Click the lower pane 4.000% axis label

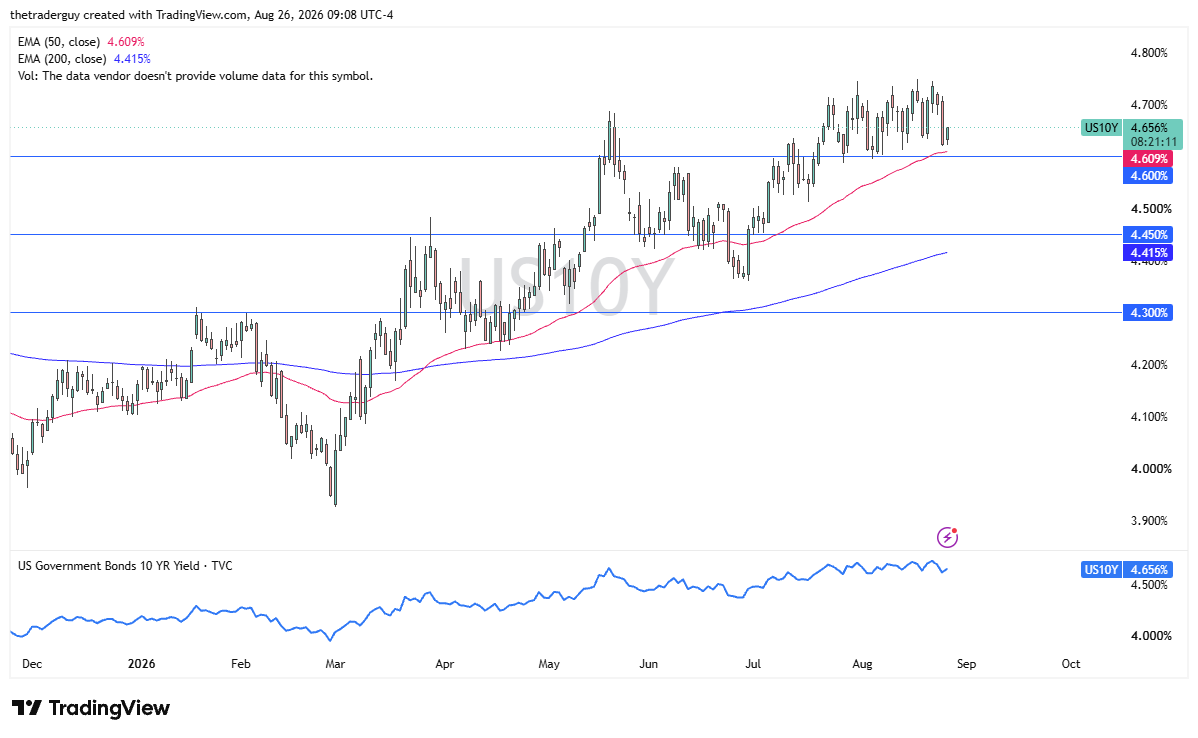click(x=1151, y=636)
